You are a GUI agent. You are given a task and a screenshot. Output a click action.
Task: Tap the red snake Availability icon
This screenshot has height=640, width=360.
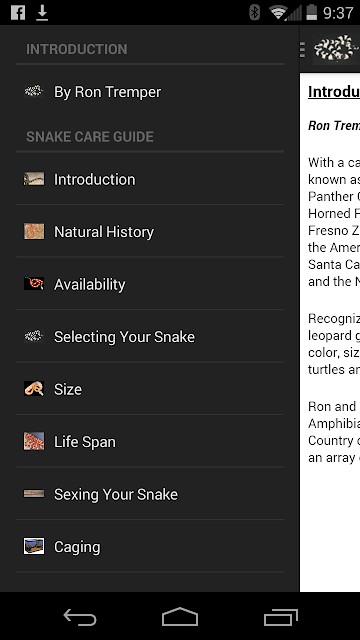pos(34,284)
